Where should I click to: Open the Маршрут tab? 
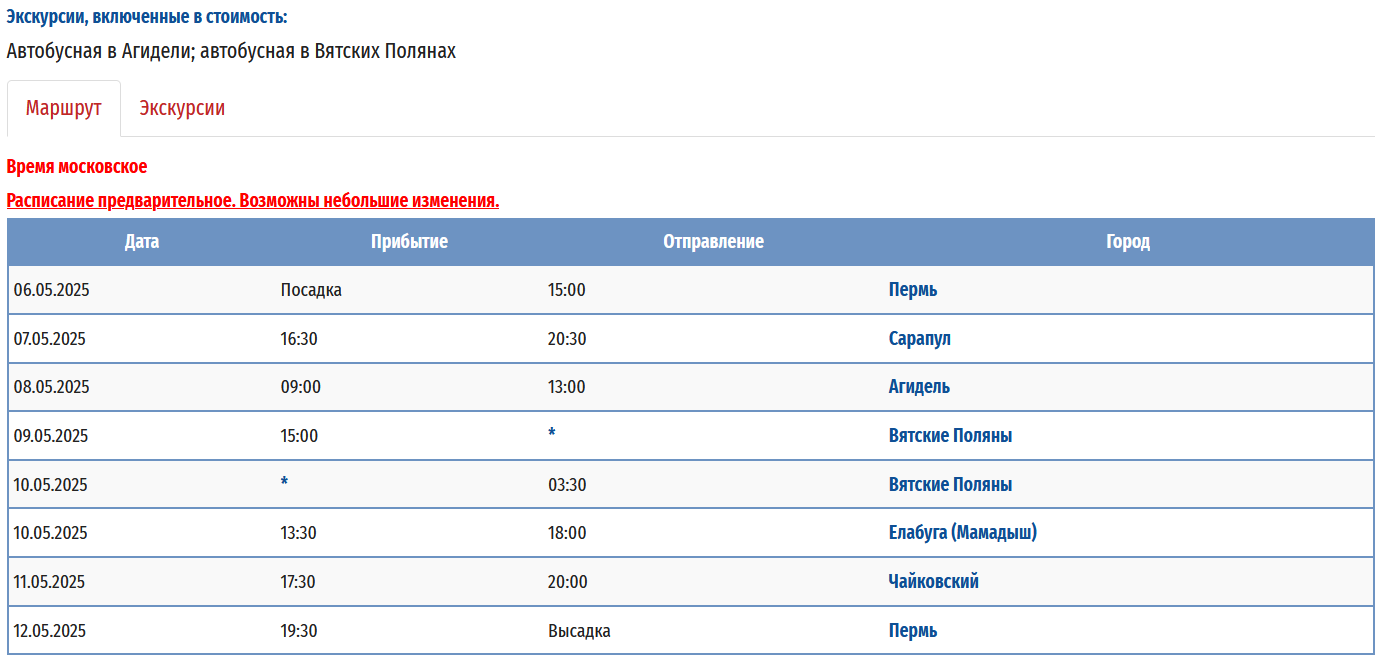[x=64, y=109]
